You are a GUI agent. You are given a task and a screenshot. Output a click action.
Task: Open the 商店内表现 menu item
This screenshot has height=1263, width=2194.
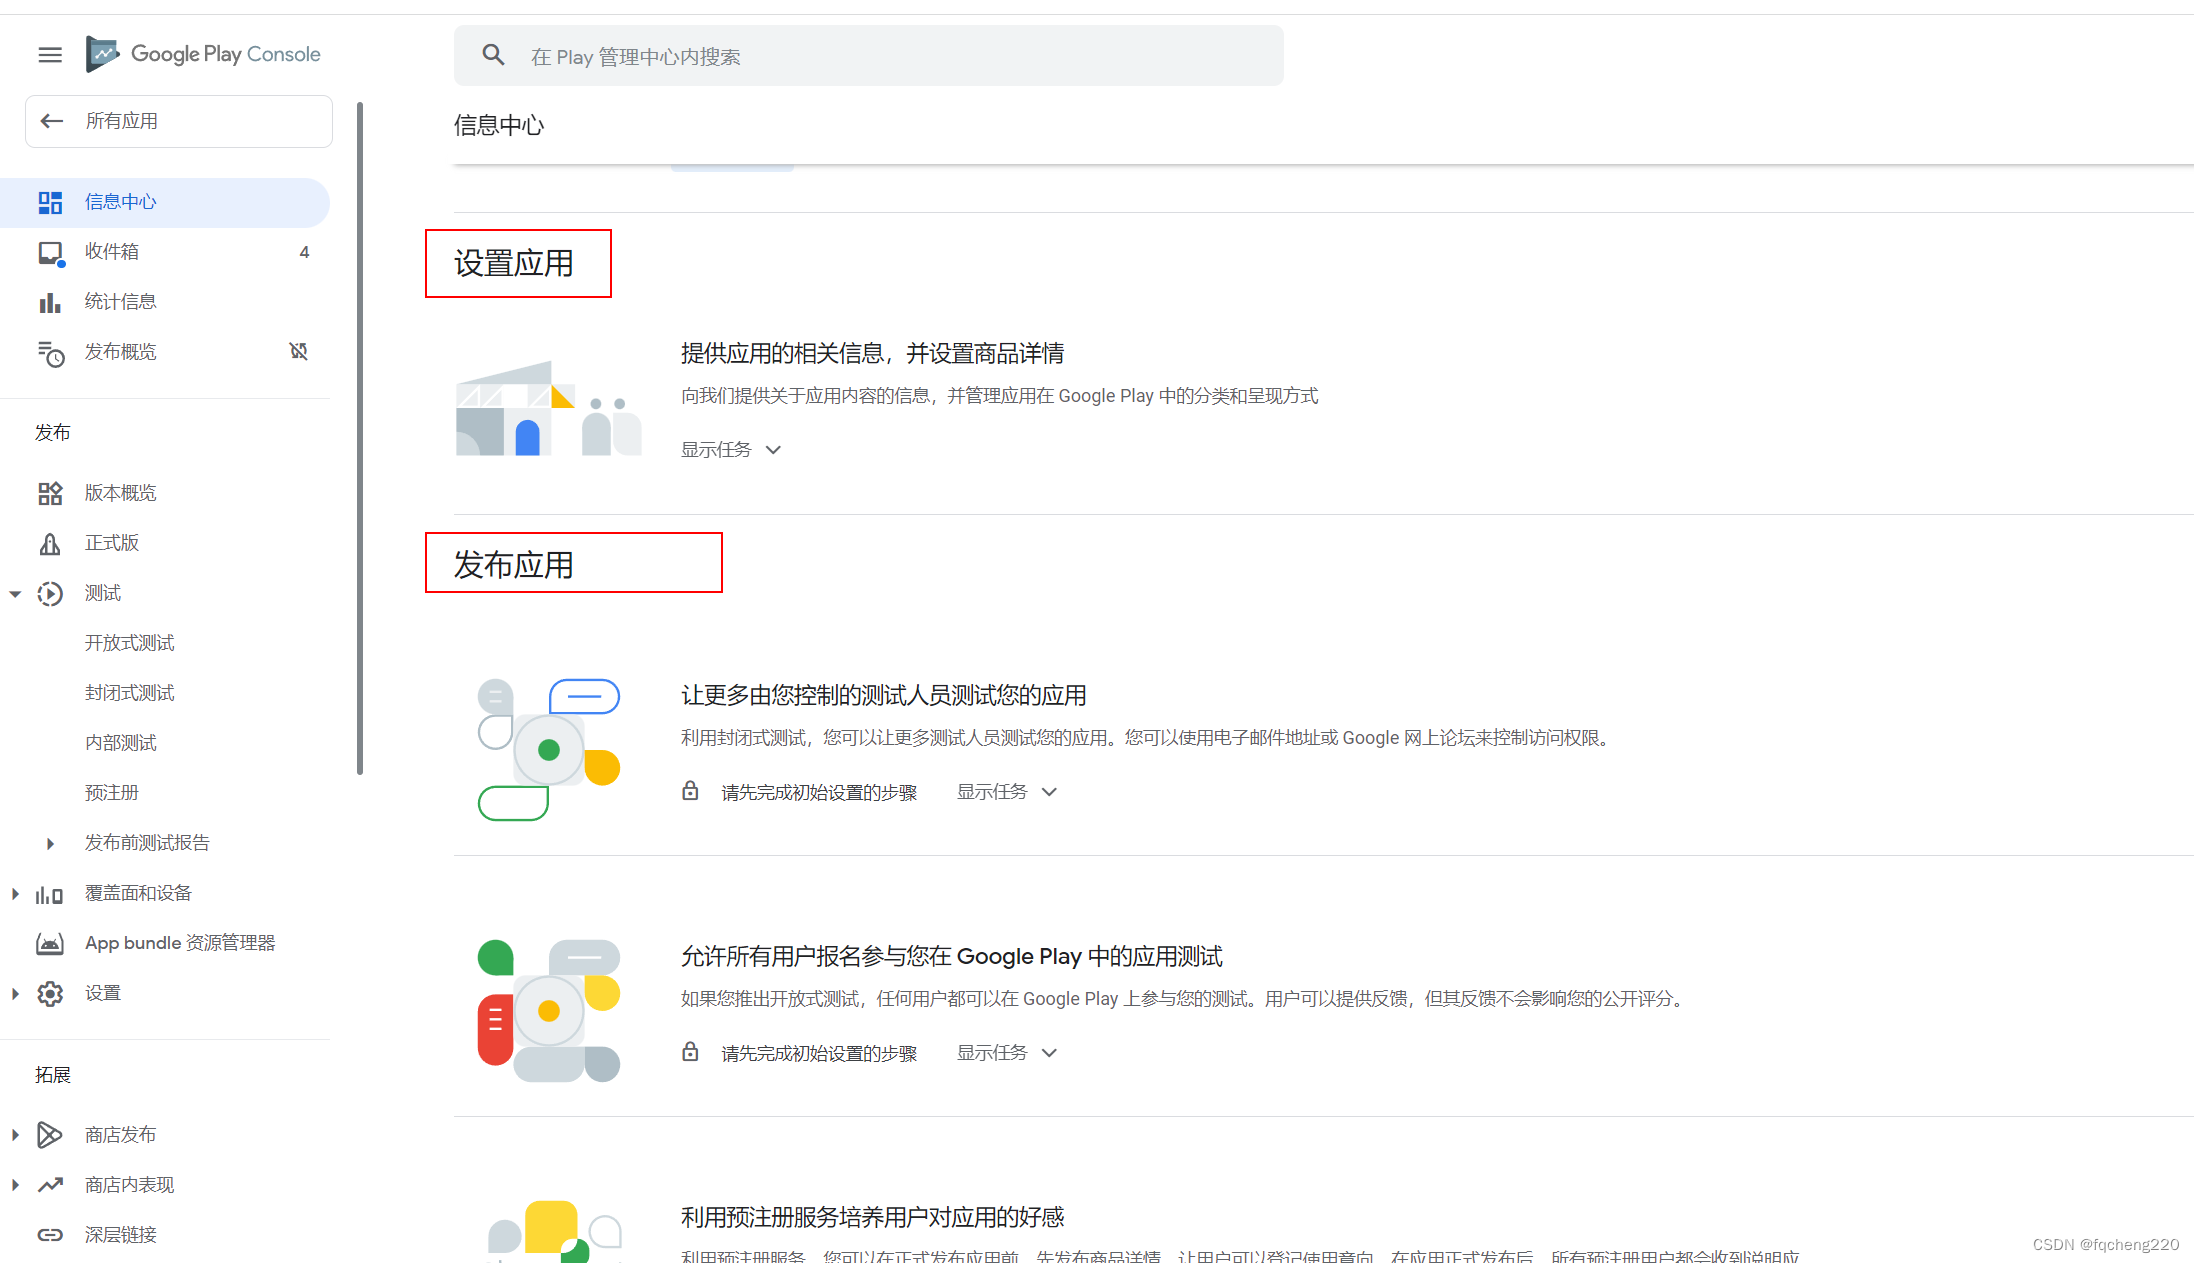[128, 1184]
